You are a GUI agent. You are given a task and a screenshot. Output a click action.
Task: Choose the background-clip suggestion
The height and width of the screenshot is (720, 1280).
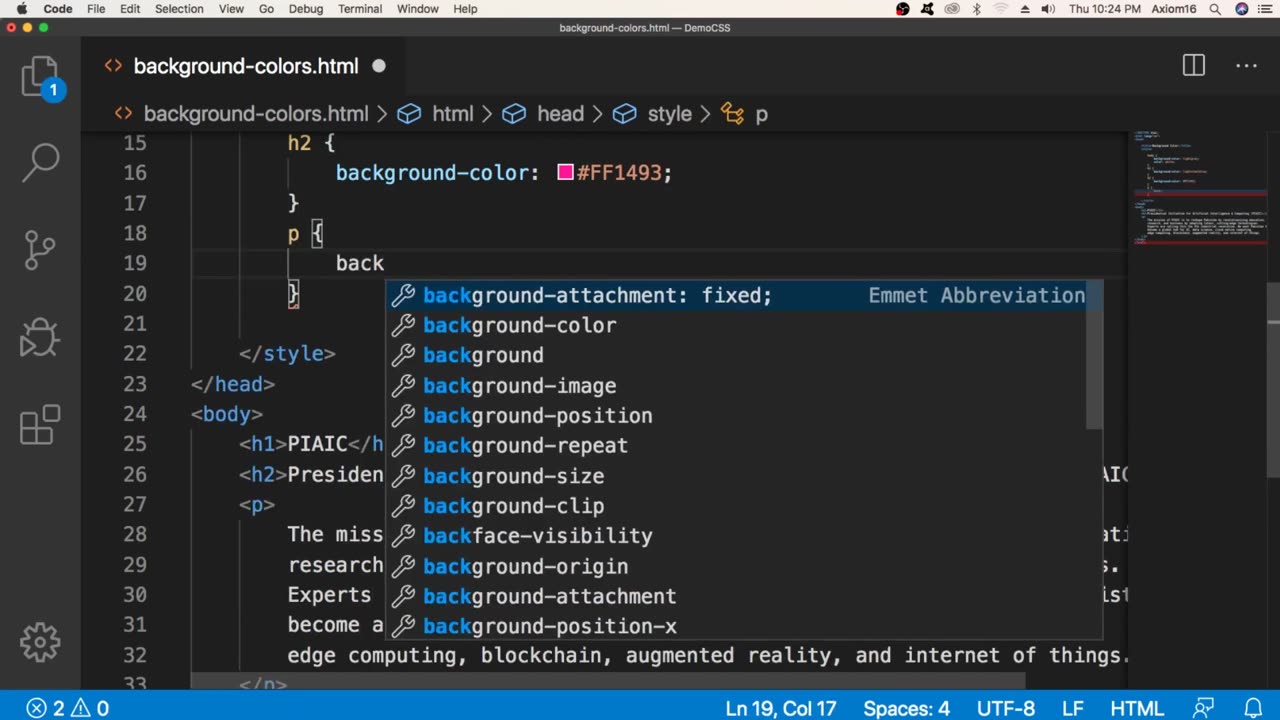pos(744,506)
